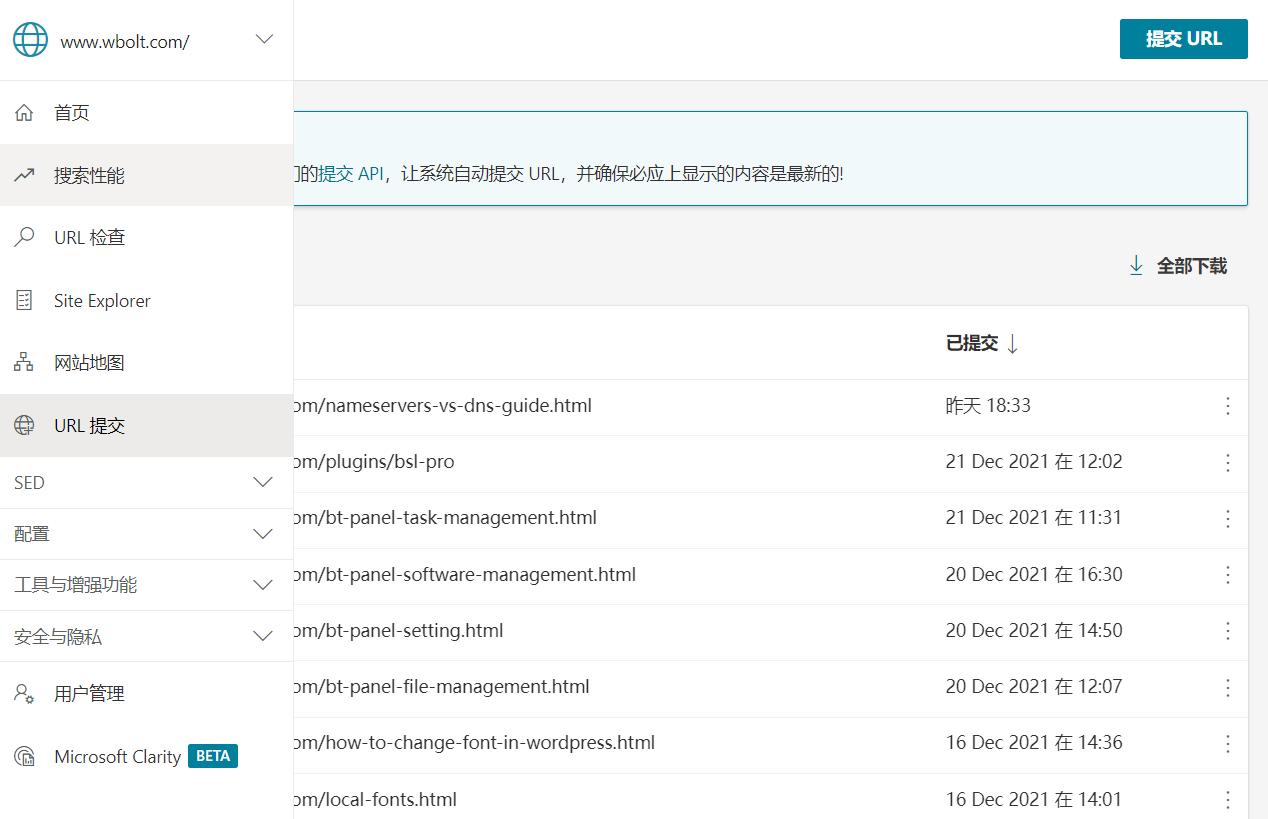
Task: Open kebab menu for nameservers-vs-dns-guide.html row
Action: (1227, 406)
